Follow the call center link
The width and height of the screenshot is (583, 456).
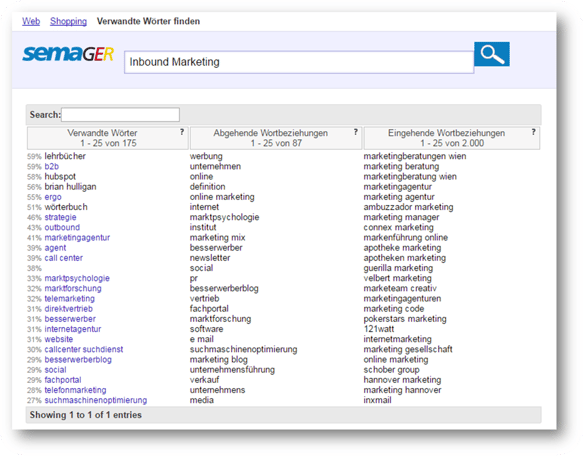64,258
